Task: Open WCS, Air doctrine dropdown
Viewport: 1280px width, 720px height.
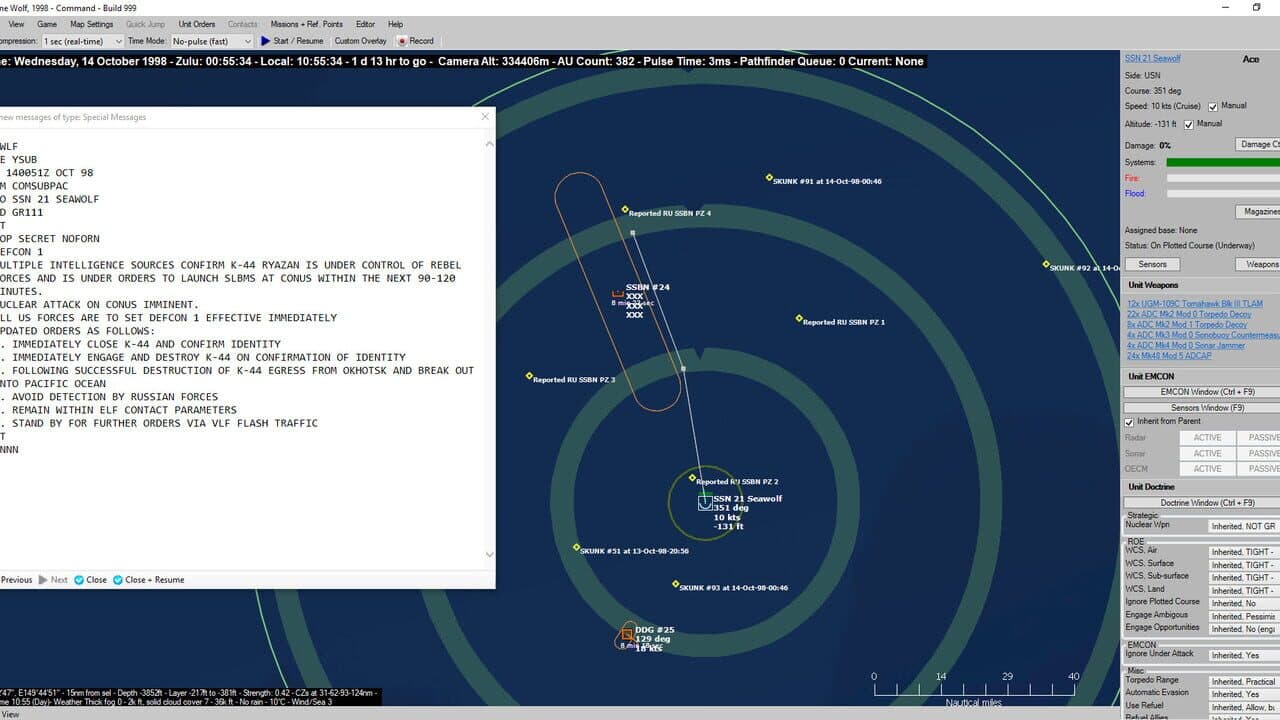Action: pos(1243,552)
